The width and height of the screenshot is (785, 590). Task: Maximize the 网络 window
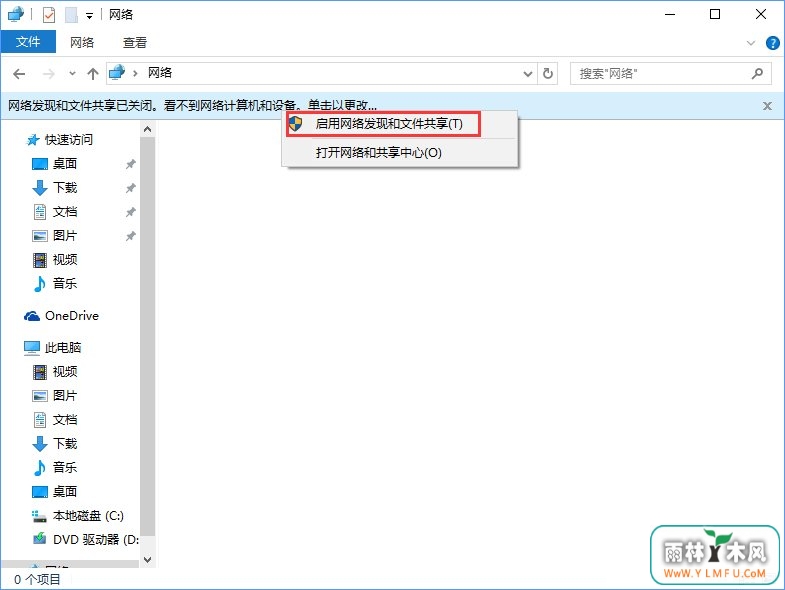pos(715,14)
